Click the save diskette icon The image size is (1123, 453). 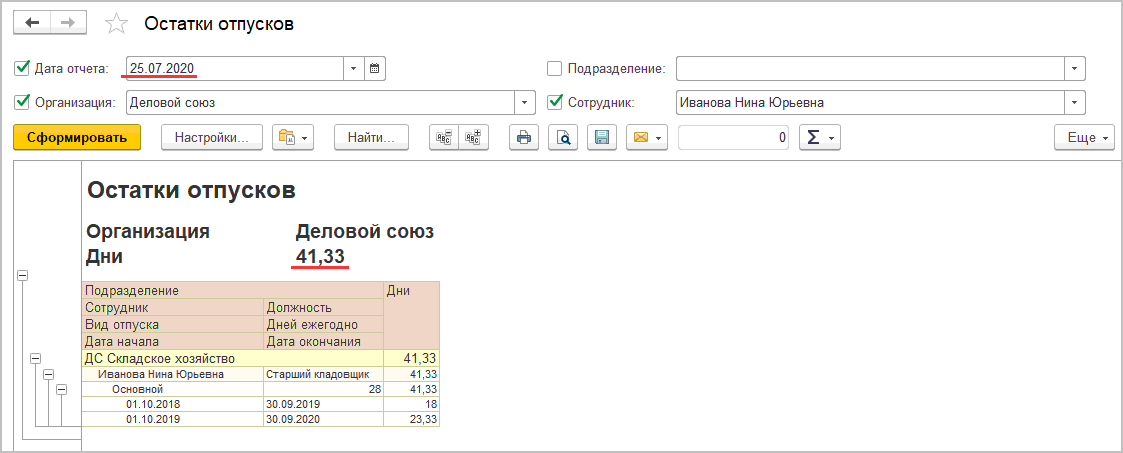602,138
